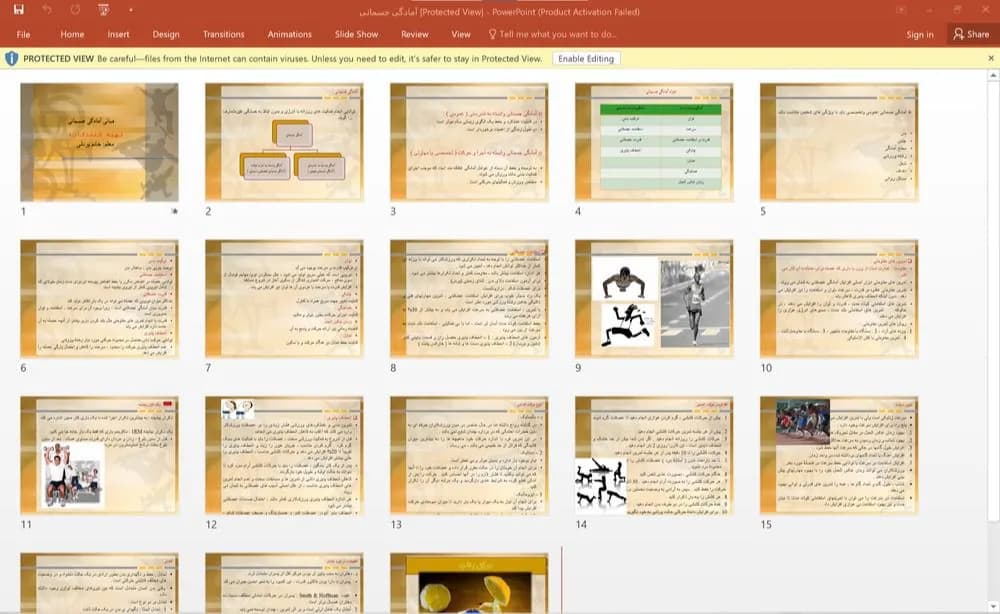Select slide 13 thumbnail
The image size is (1000, 614).
tap(469, 455)
